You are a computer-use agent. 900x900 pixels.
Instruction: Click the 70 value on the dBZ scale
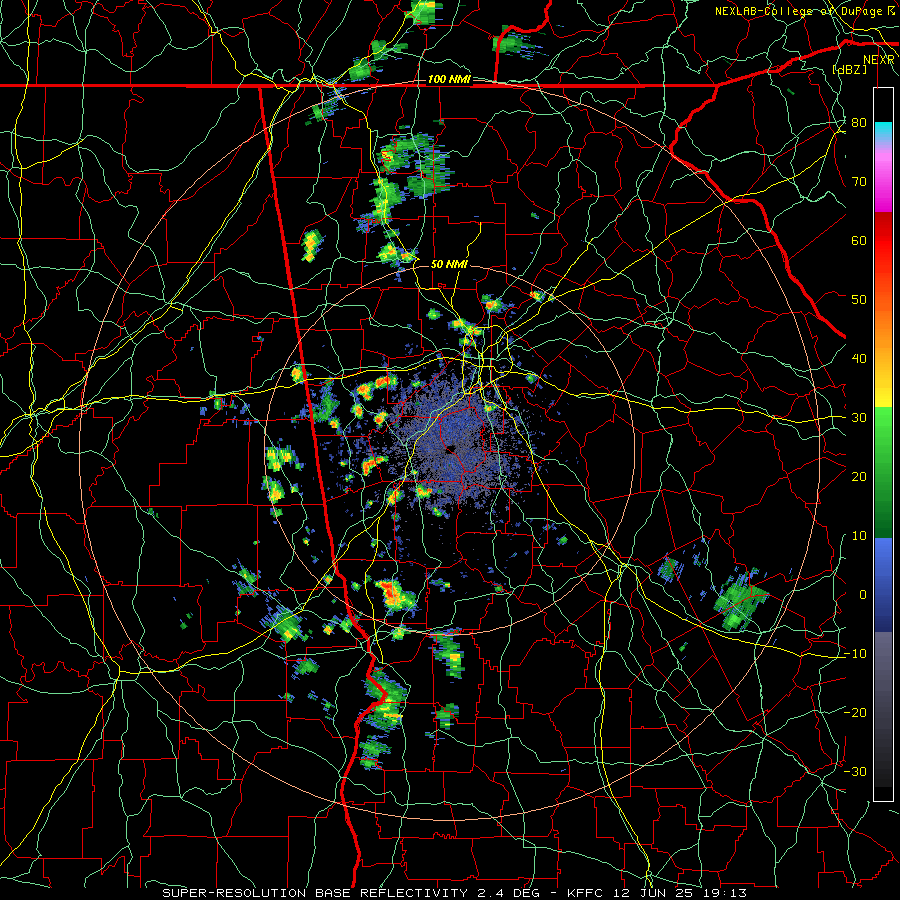pyautogui.click(x=859, y=182)
